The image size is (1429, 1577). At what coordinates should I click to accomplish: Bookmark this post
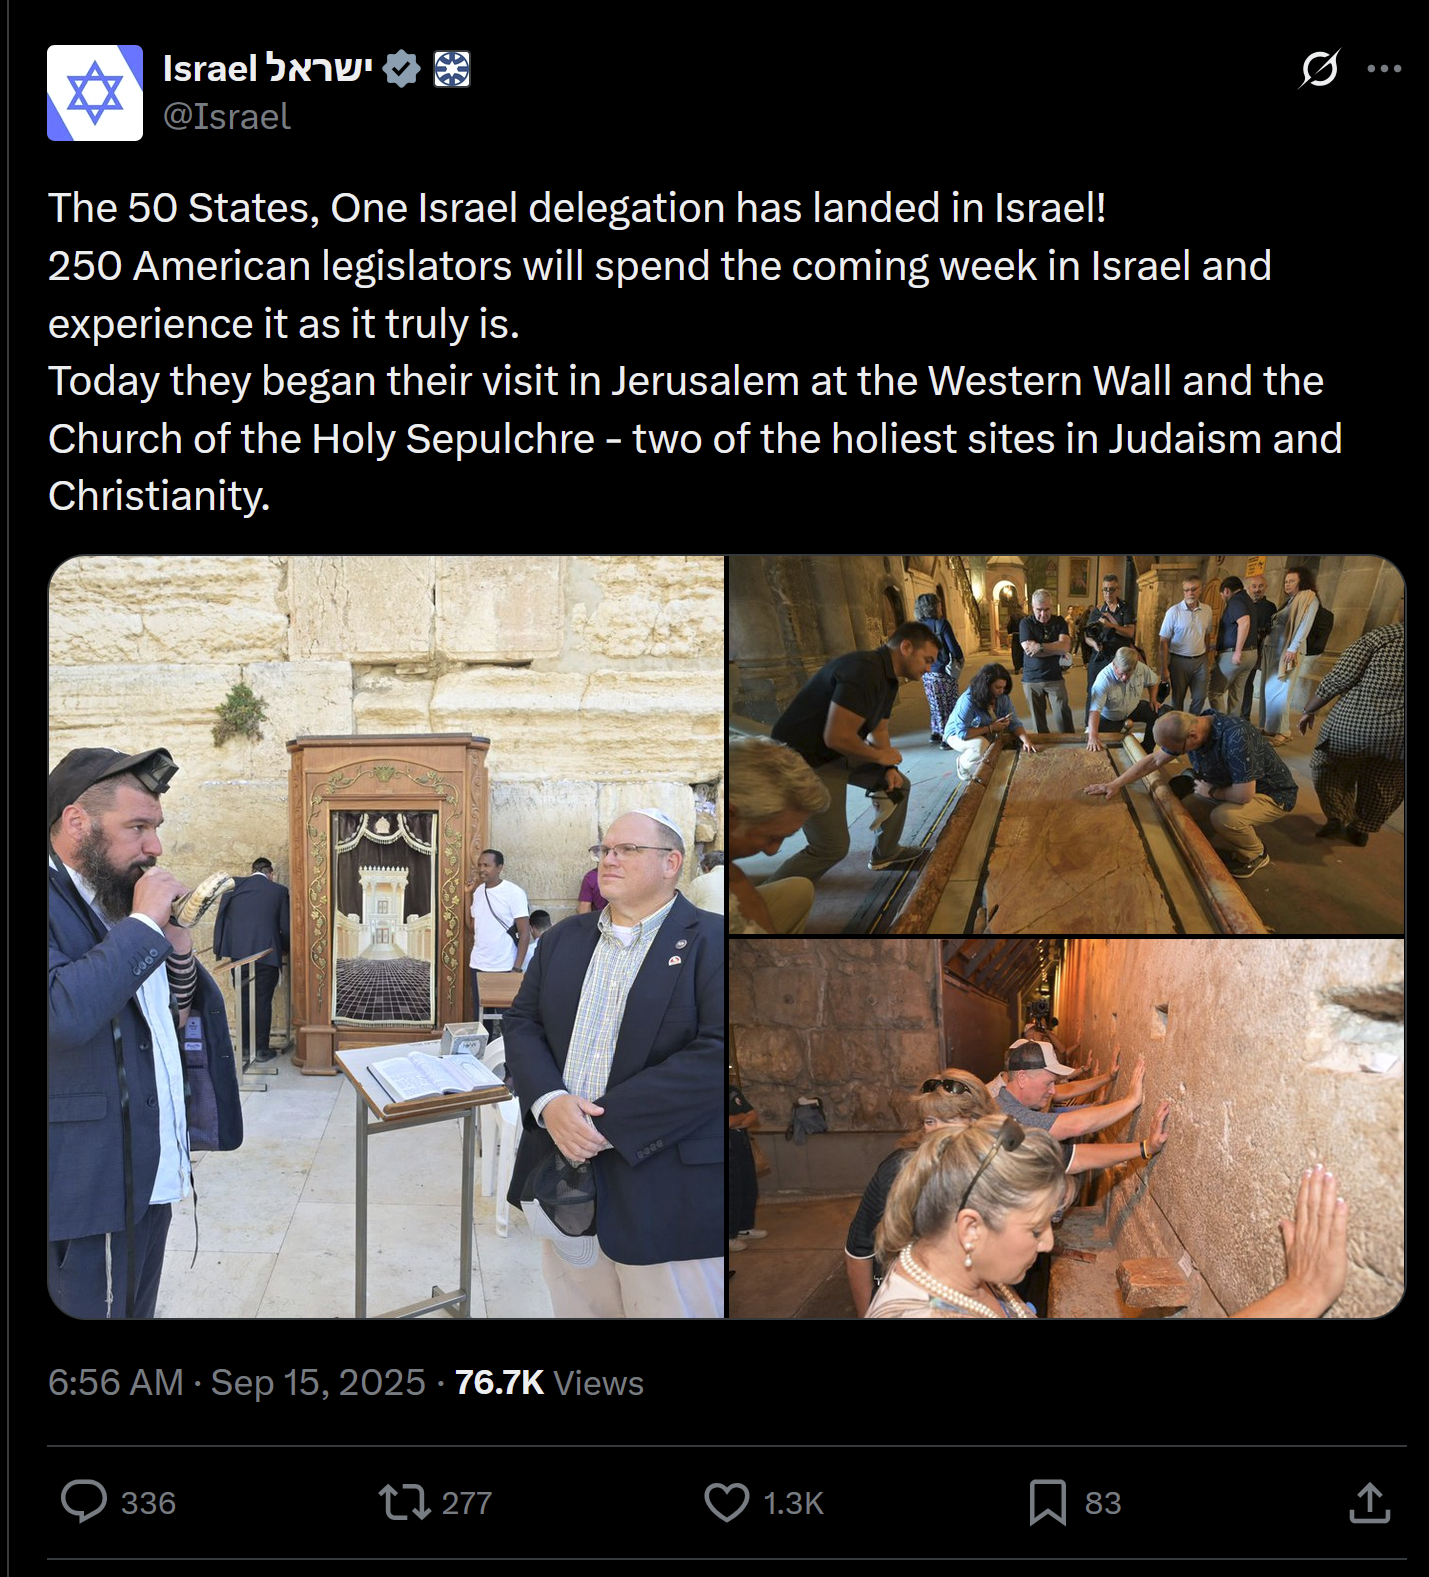point(1048,1502)
